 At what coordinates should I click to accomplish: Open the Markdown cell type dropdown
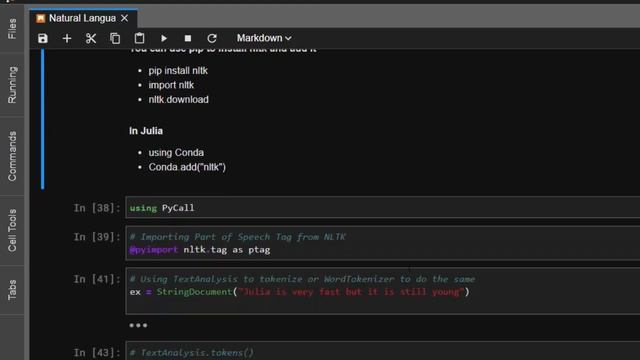264,38
